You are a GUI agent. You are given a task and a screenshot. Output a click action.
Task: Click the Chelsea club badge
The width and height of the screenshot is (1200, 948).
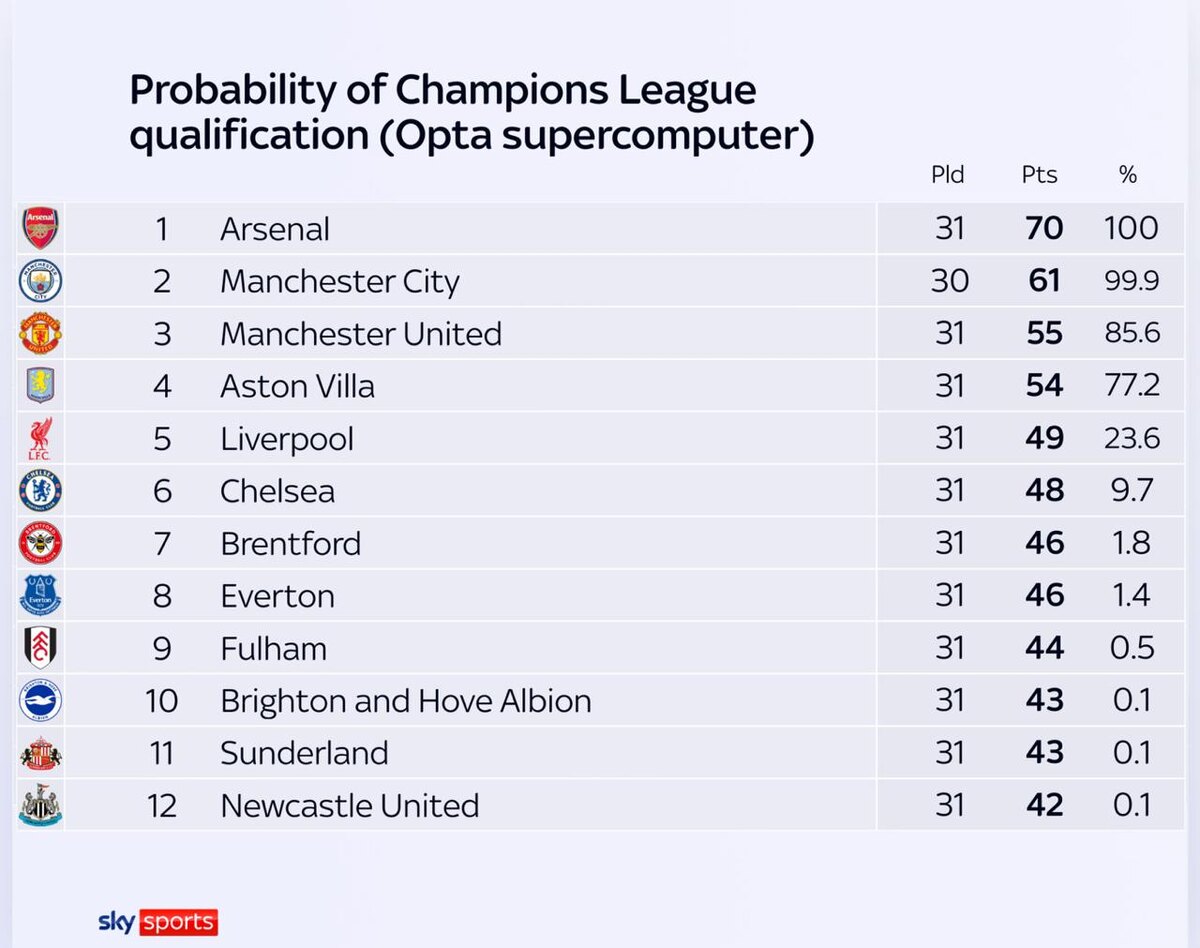click(41, 491)
